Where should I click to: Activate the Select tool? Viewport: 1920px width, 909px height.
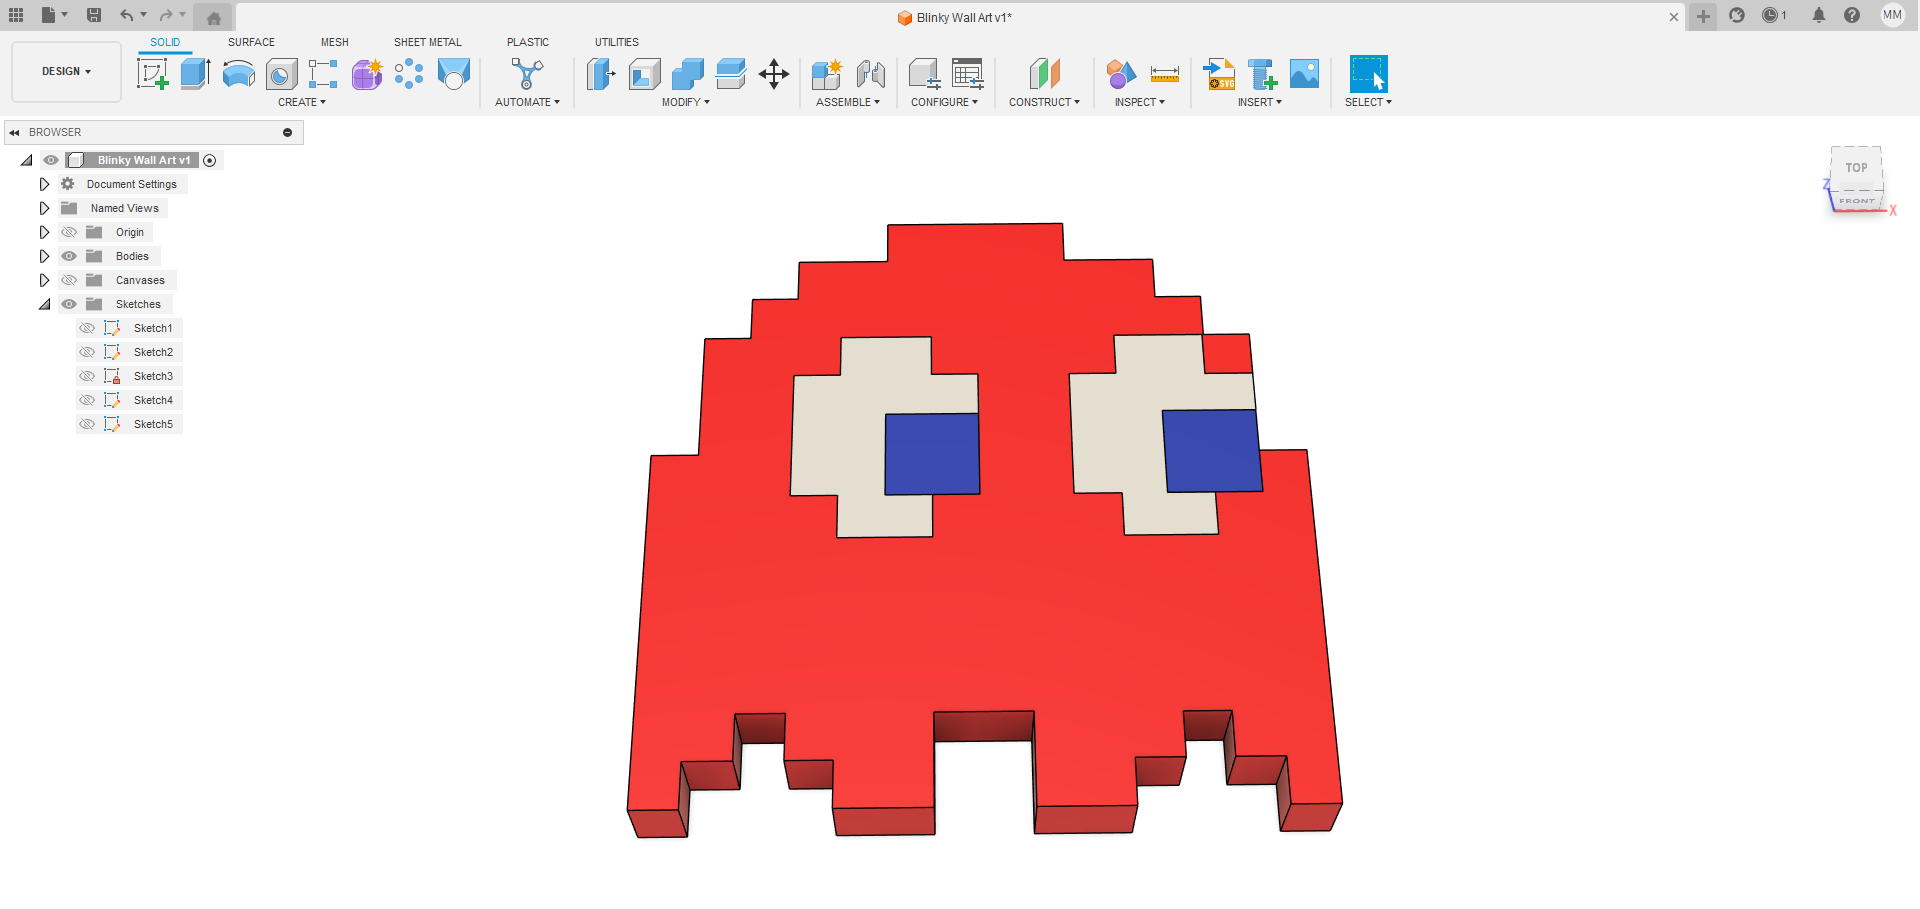pyautogui.click(x=1368, y=74)
